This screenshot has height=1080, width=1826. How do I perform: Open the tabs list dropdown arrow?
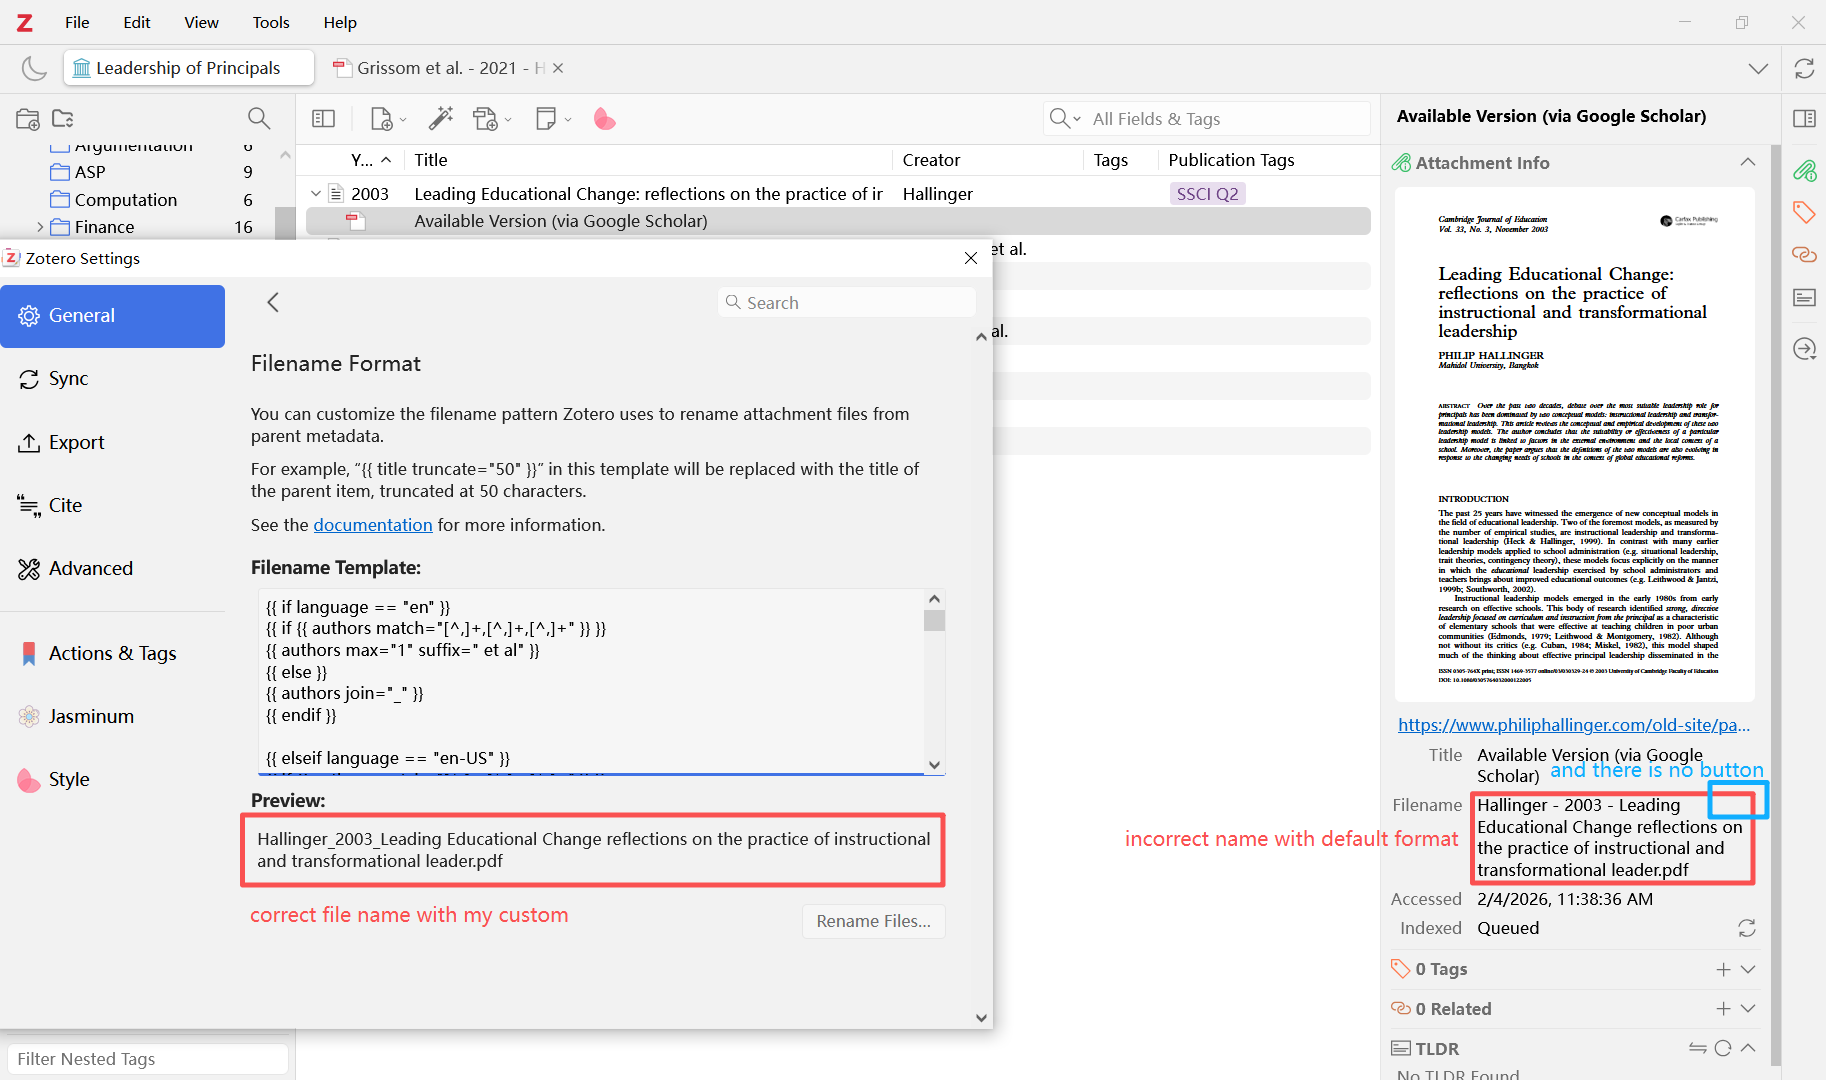[x=1758, y=68]
